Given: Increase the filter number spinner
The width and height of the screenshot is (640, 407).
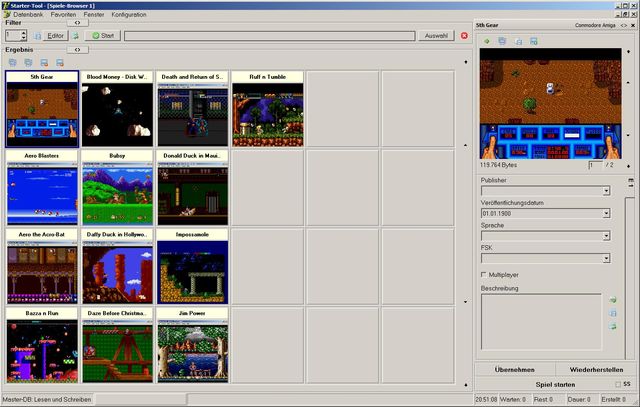Looking at the screenshot, I should pyautogui.click(x=24, y=33).
